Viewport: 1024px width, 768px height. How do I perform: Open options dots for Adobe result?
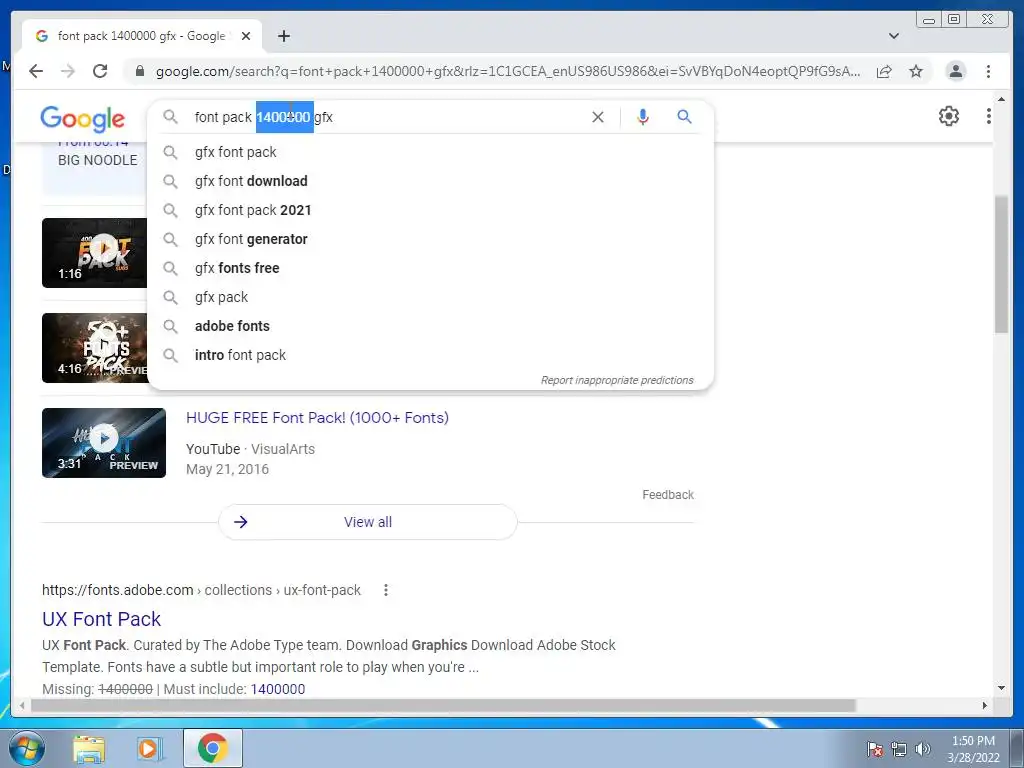(x=386, y=590)
